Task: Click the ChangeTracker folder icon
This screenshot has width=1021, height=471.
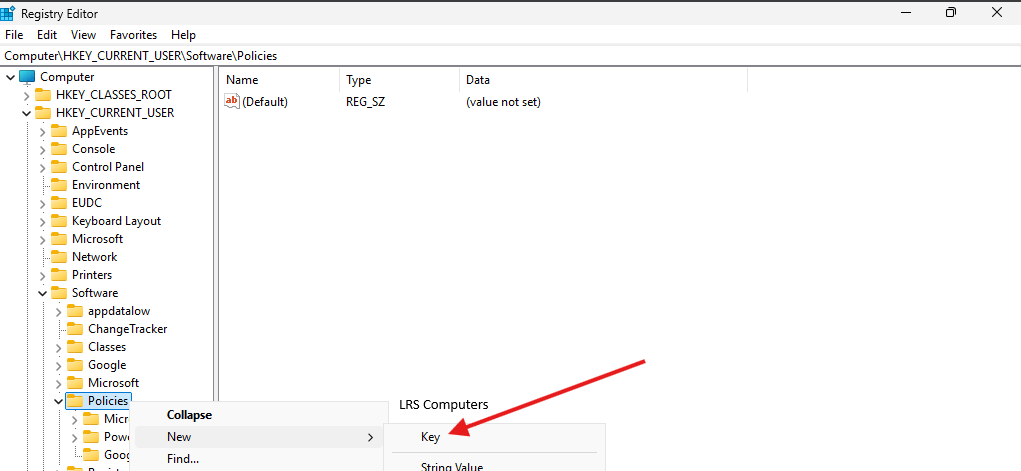Action: coord(75,329)
